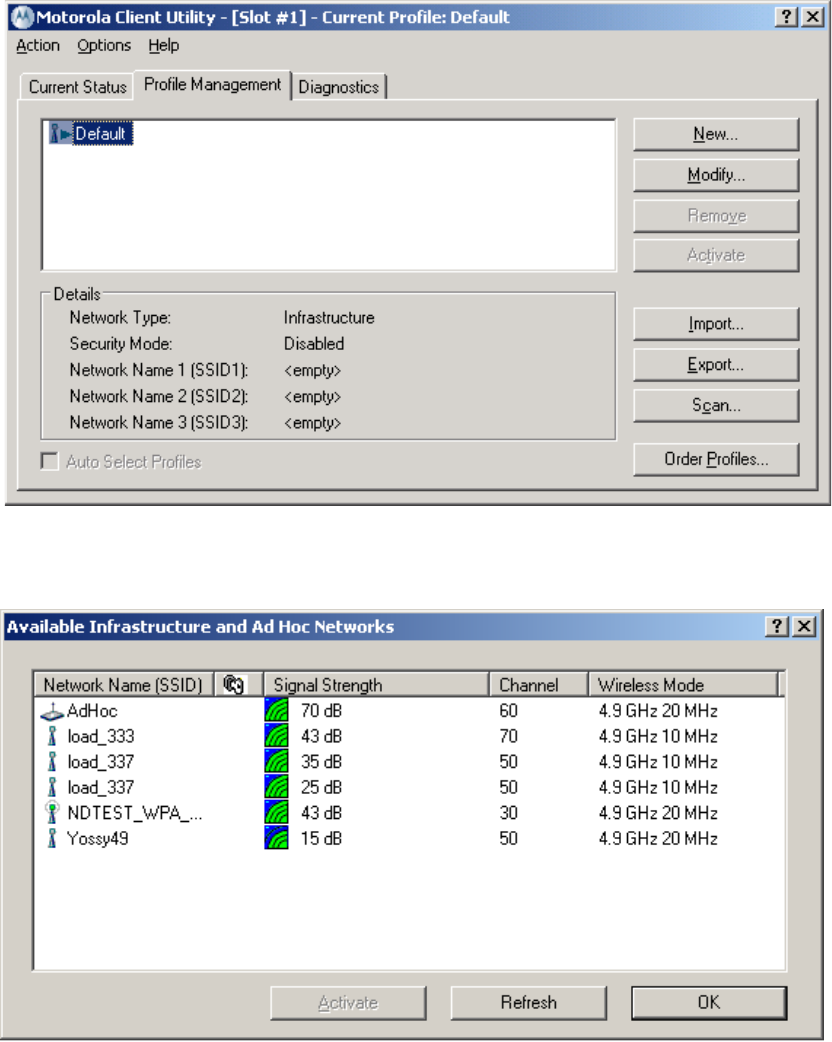Select the AdHoc network name
The image size is (832, 1042).
point(92,711)
